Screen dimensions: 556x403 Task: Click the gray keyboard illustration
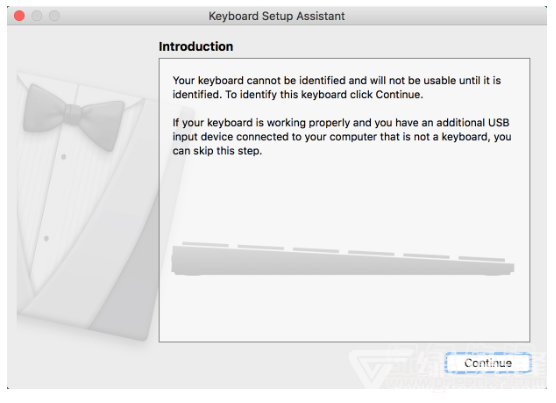point(343,259)
